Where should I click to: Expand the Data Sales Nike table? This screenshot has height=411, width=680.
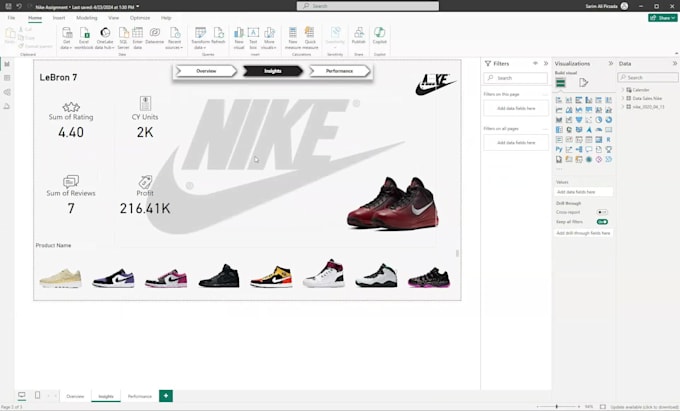click(623, 98)
